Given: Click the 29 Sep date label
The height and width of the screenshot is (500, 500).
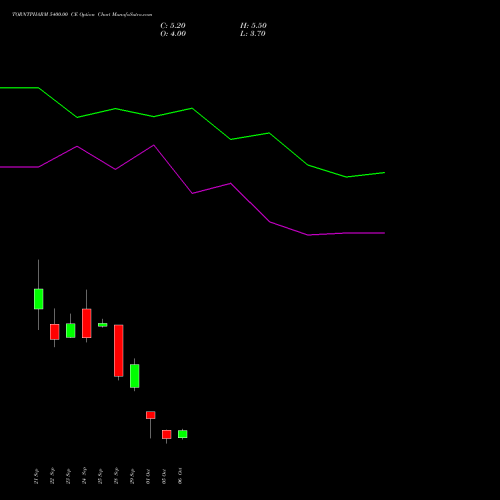Looking at the screenshot, I should [x=133, y=476].
